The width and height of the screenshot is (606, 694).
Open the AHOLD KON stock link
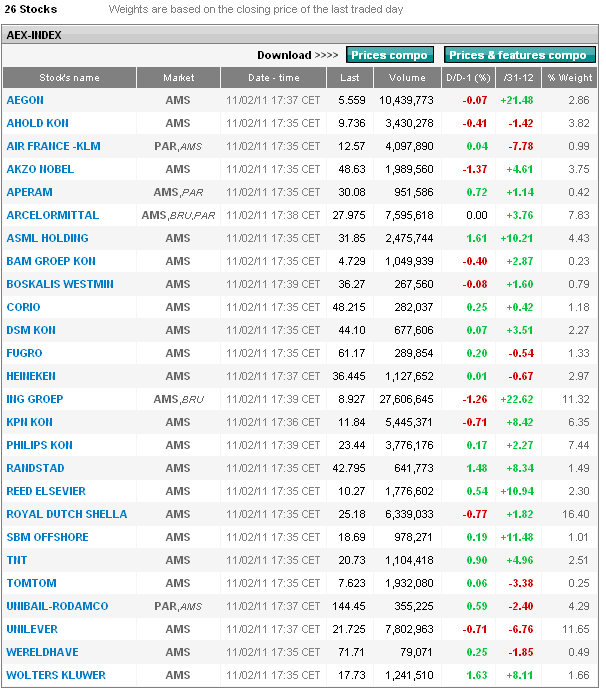38,123
